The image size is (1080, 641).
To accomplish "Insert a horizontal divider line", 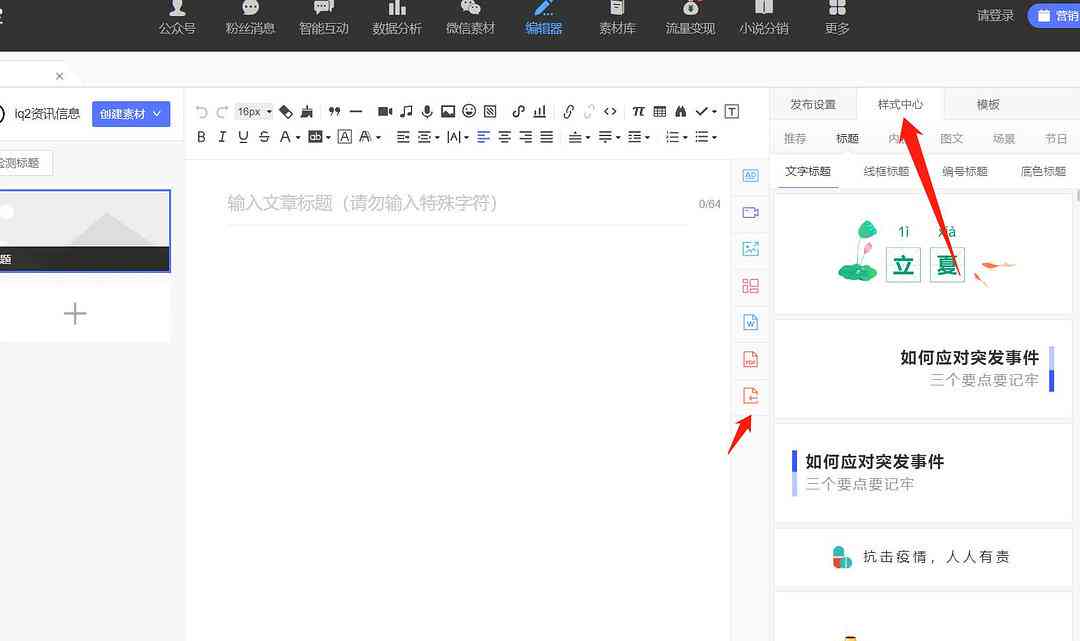I will pos(356,112).
